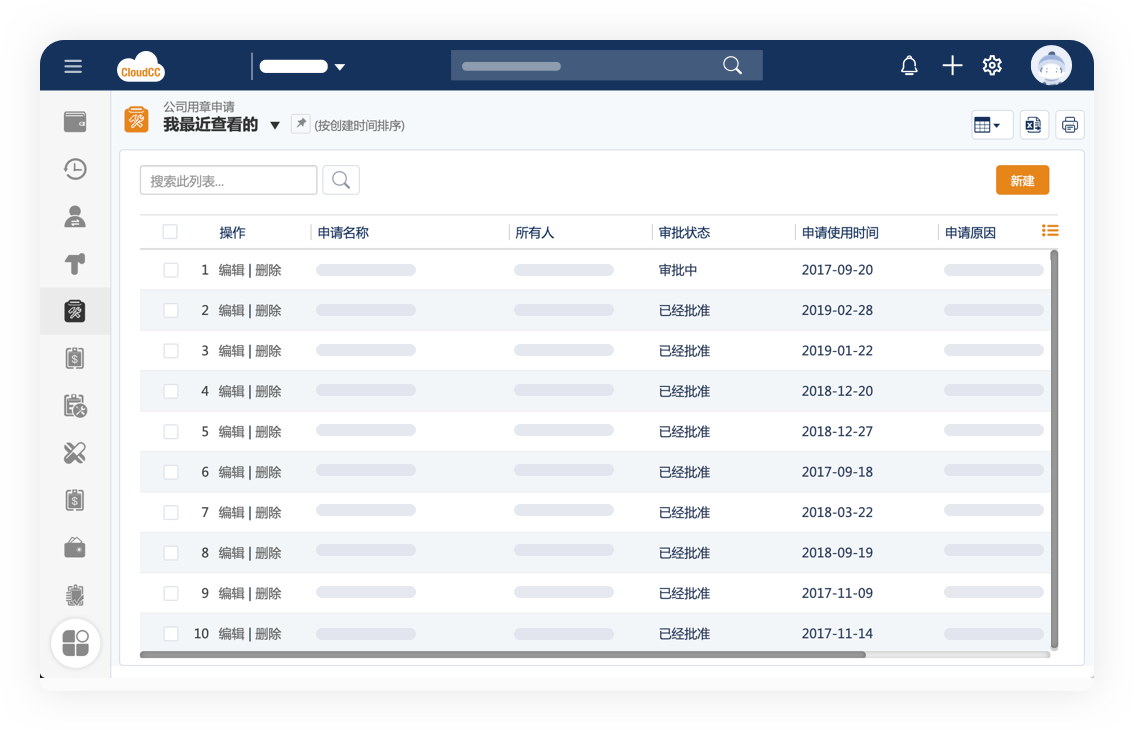Viewport: 1134px width, 730px height.
Task: Expand the app switcher dropdown in the top bar
Action: (339, 67)
